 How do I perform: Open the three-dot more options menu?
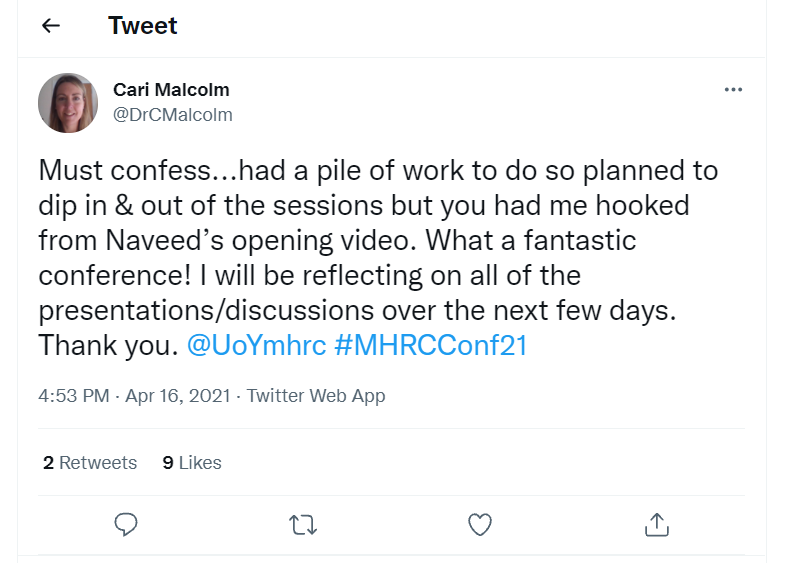point(733,90)
